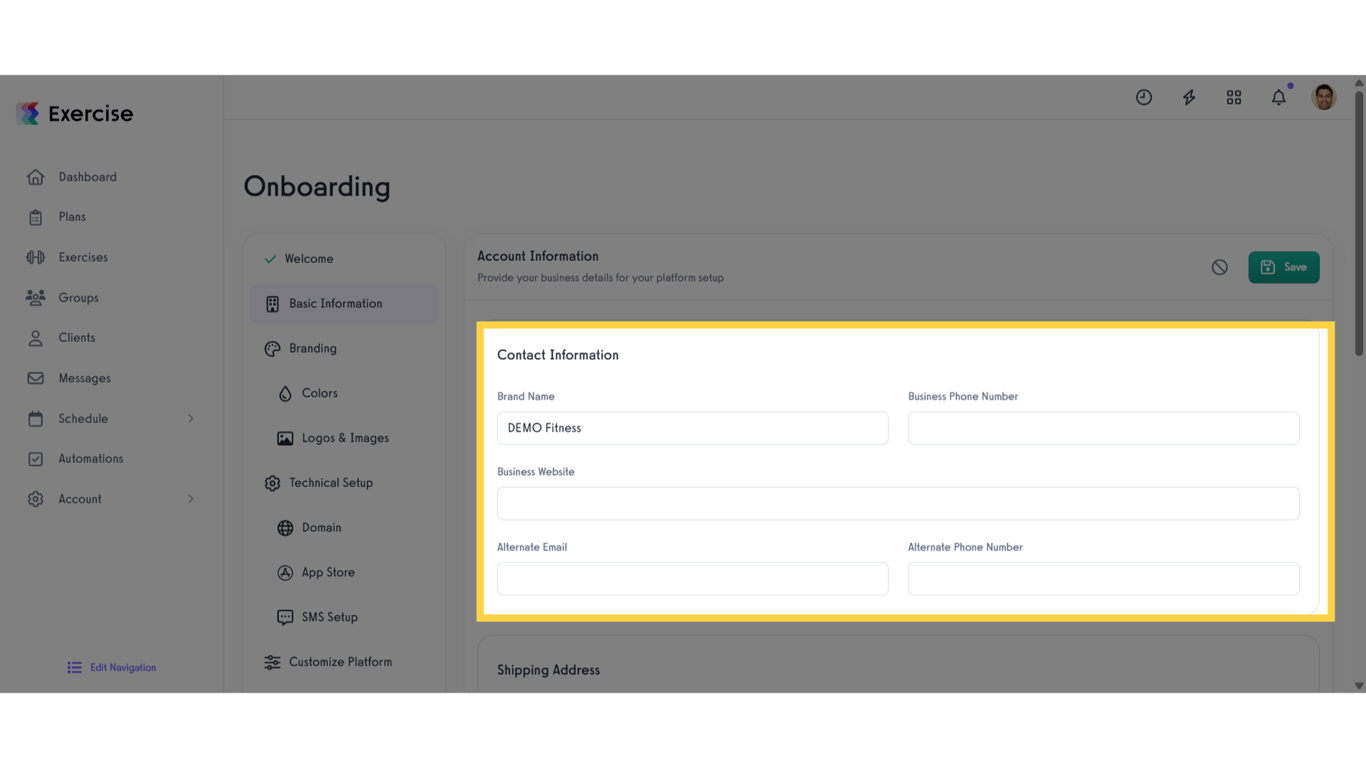Open the history clock icon in the header
The width and height of the screenshot is (1366, 768).
point(1143,97)
